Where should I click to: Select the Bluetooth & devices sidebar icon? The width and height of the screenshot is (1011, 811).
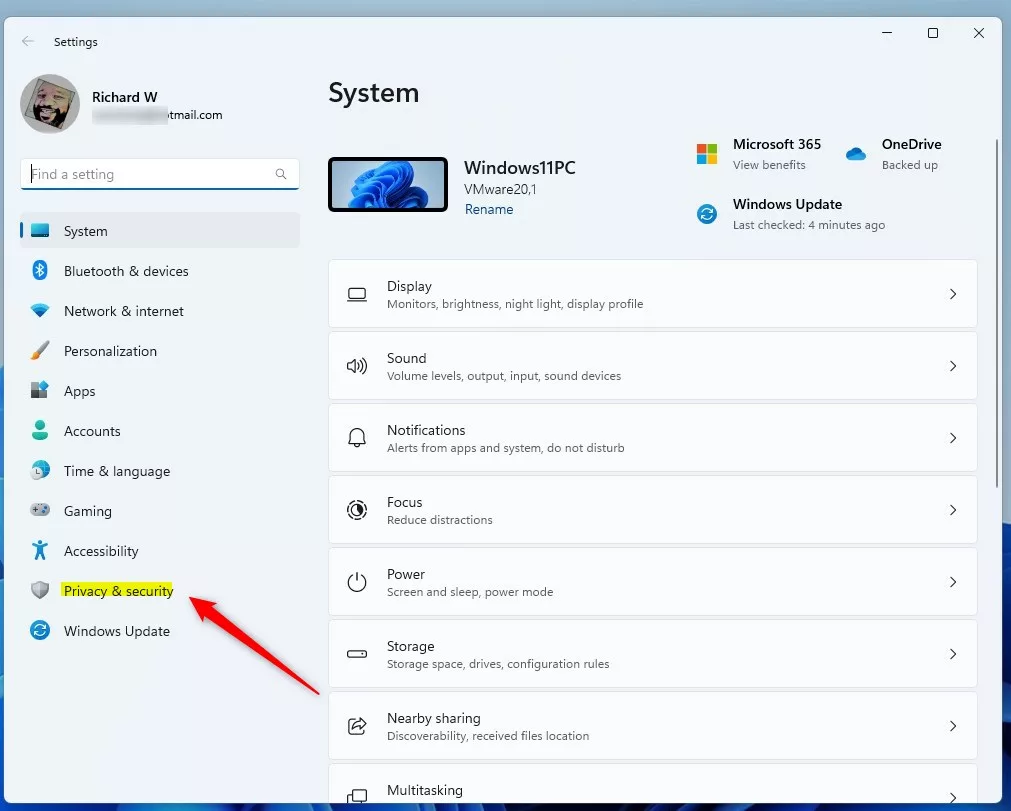coord(39,271)
